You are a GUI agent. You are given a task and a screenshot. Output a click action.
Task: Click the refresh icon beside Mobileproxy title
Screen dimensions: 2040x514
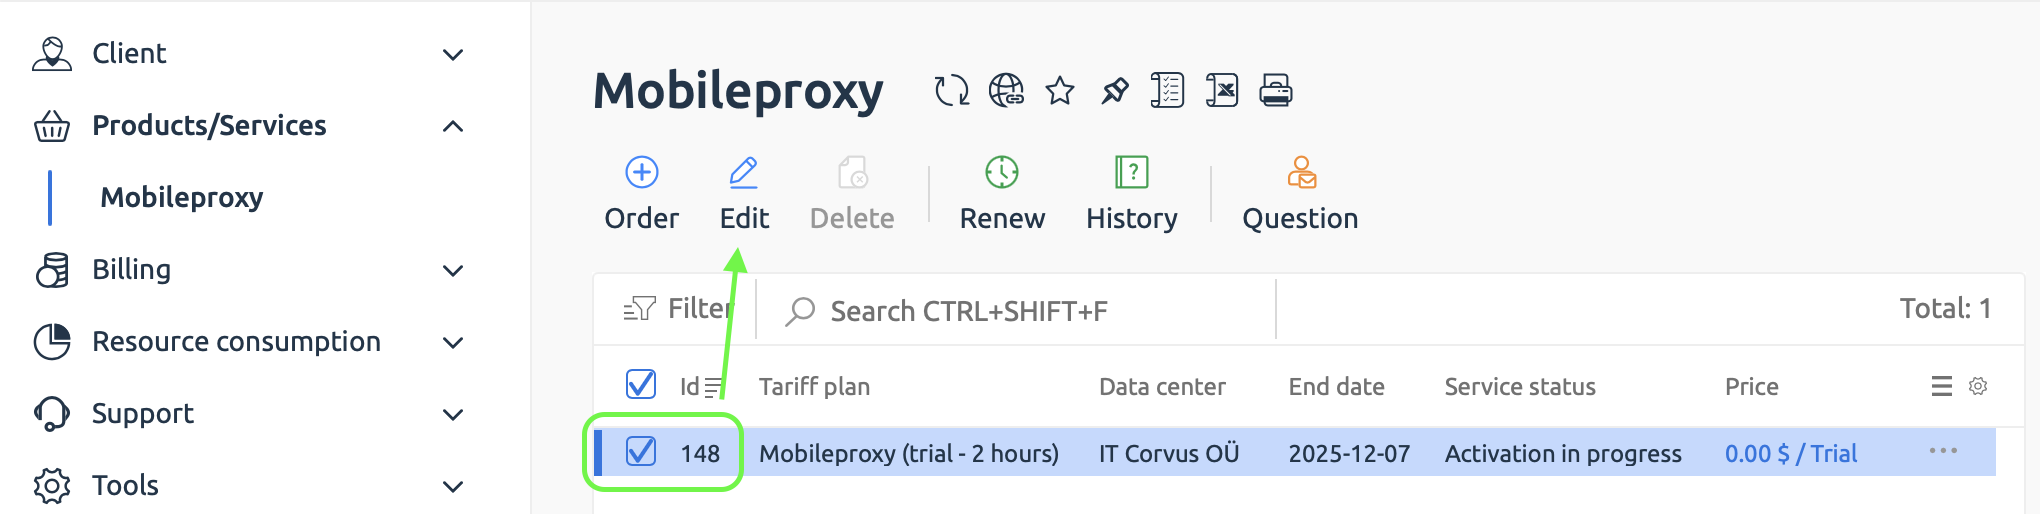coord(951,91)
